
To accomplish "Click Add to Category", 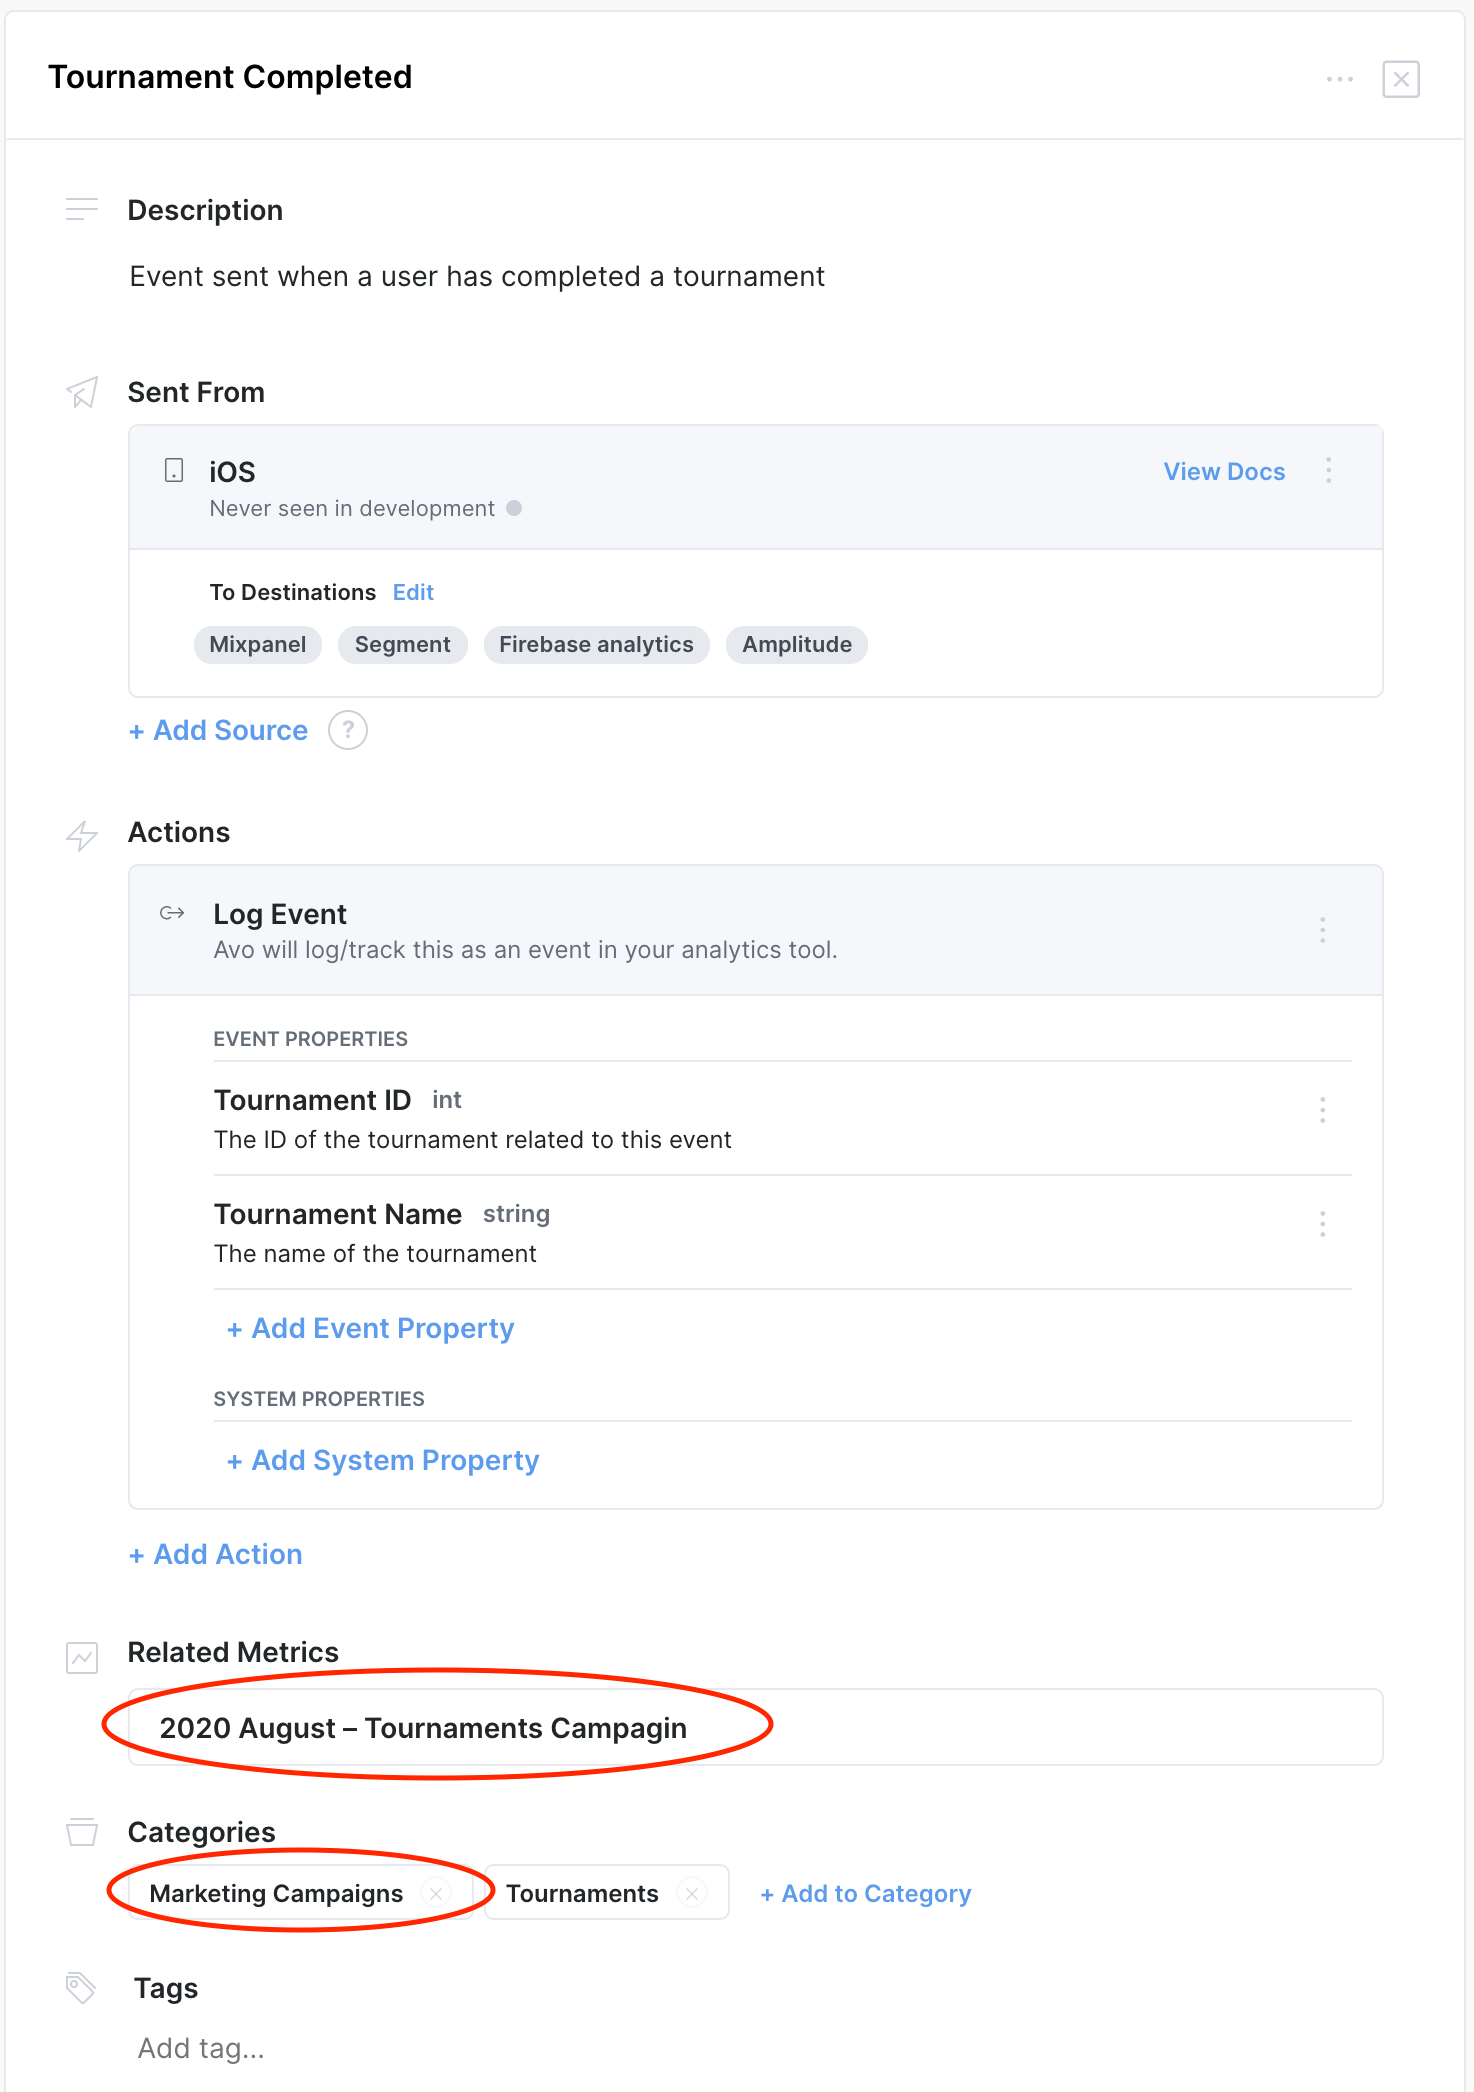I will [865, 1893].
